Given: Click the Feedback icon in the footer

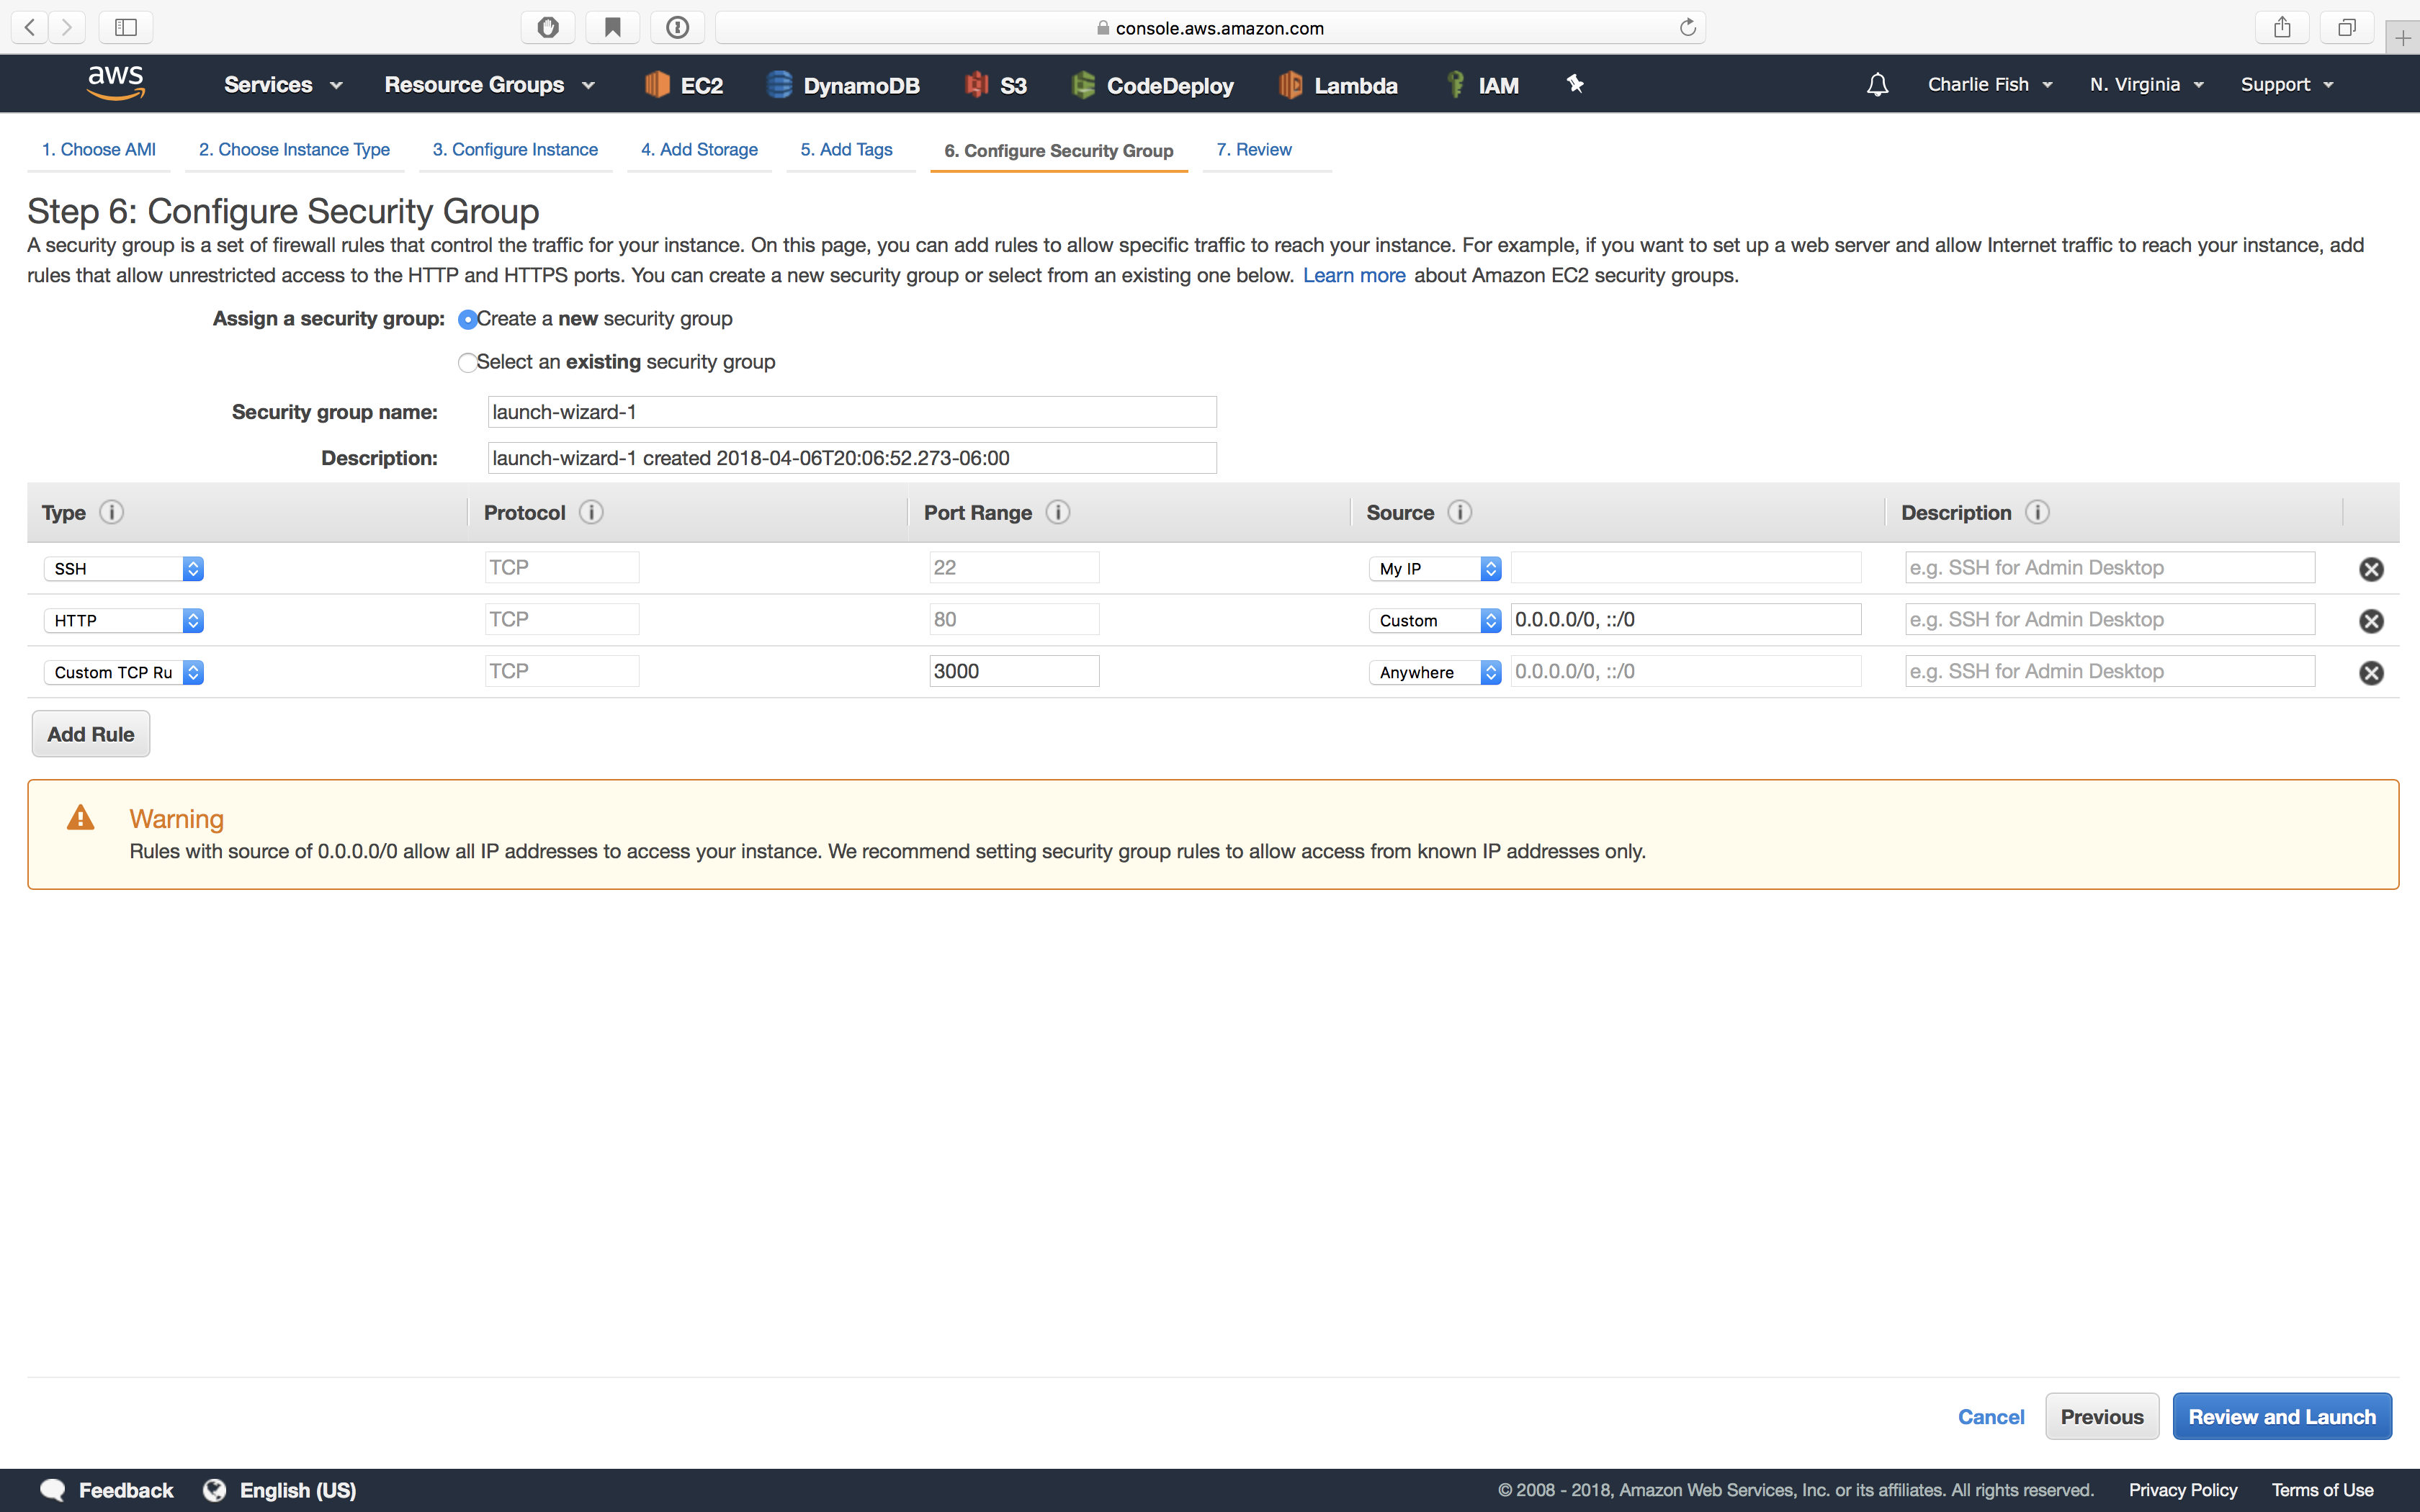Looking at the screenshot, I should [52, 1489].
